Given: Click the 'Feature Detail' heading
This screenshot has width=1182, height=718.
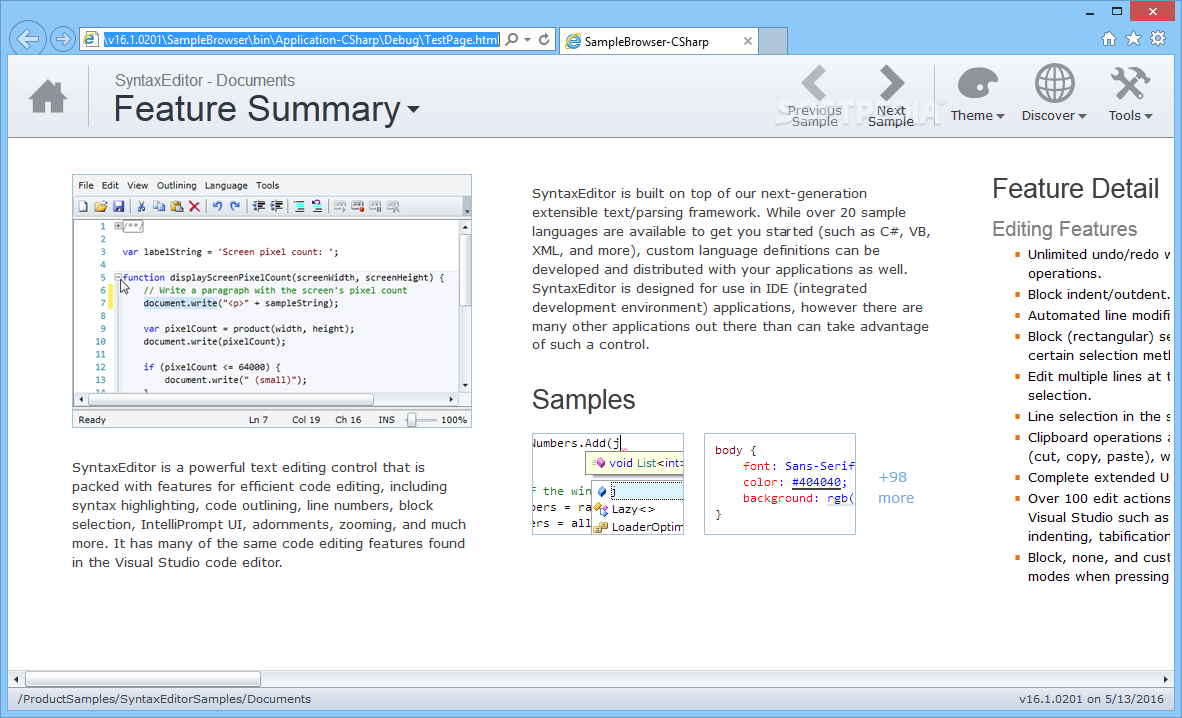Looking at the screenshot, I should (x=1075, y=189).
